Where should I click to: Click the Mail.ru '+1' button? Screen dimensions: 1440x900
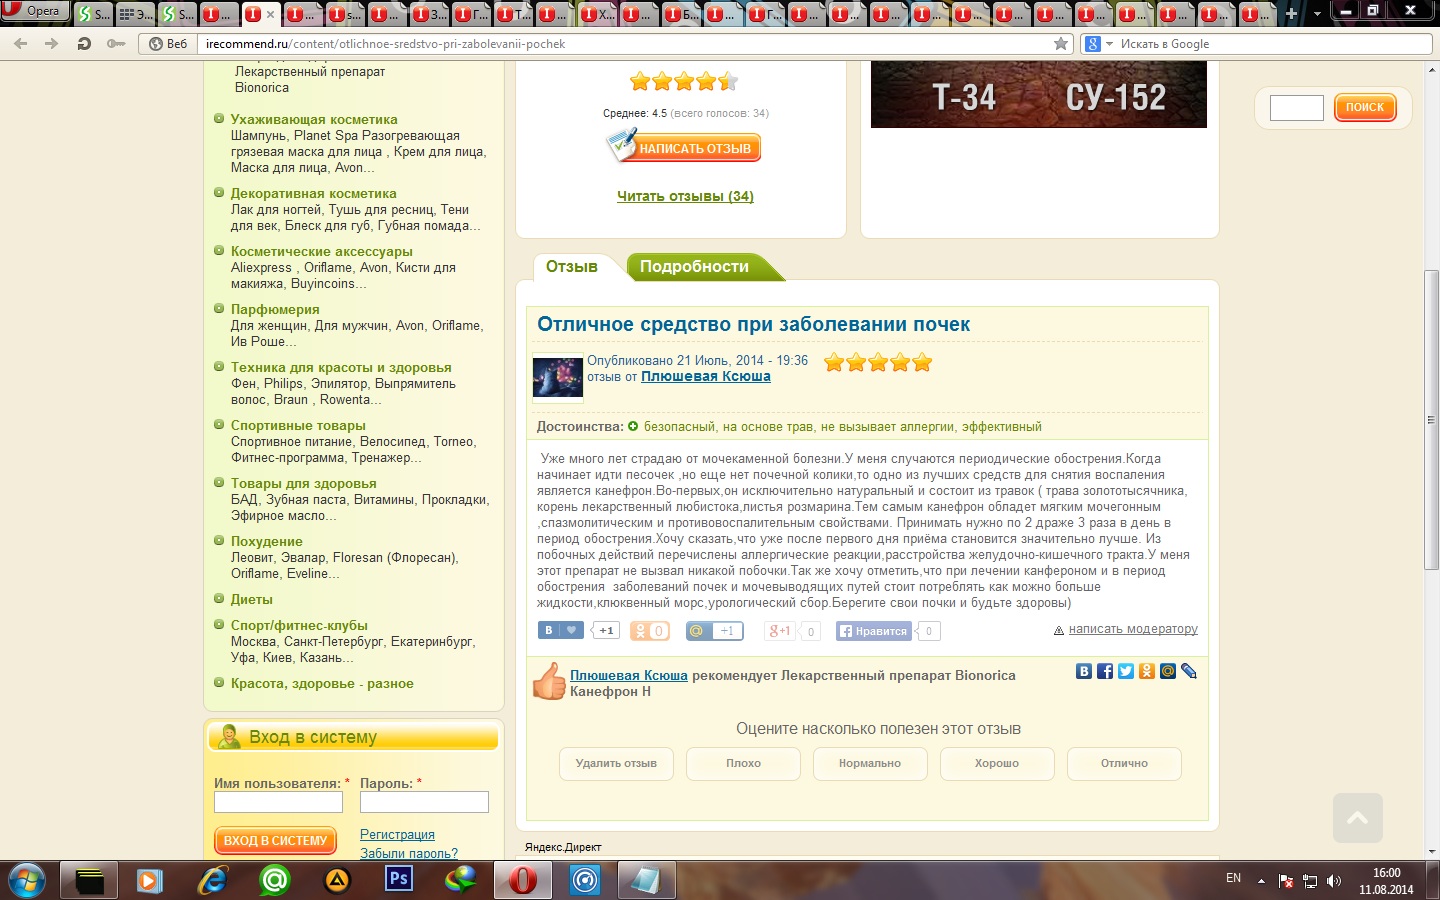click(714, 631)
